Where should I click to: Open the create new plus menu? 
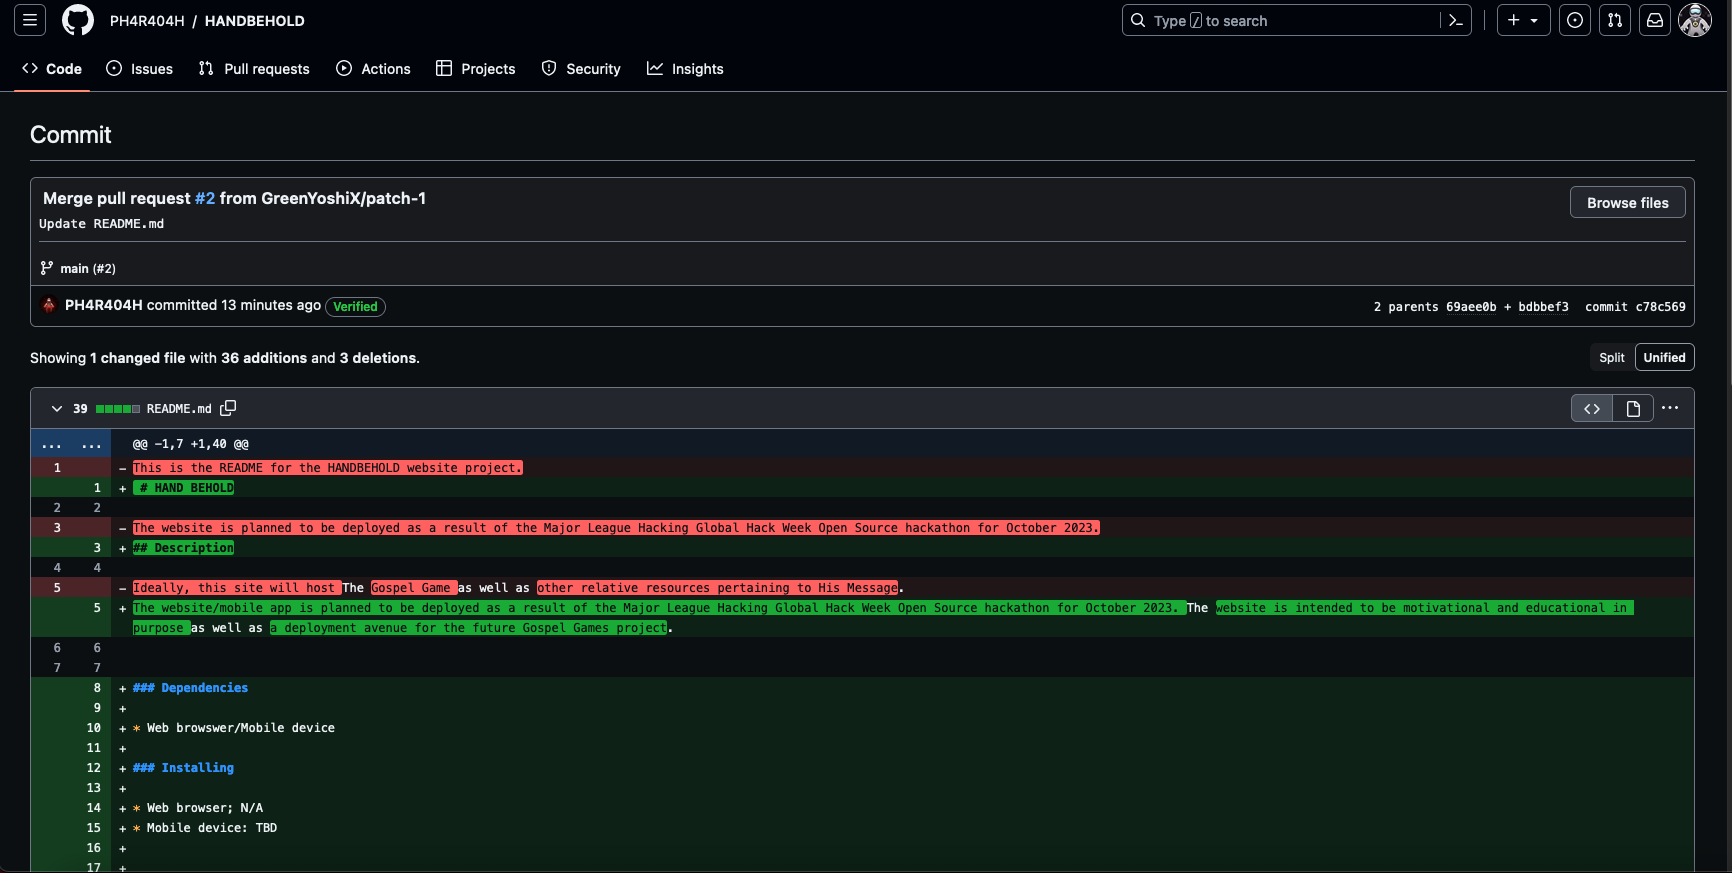(1523, 20)
